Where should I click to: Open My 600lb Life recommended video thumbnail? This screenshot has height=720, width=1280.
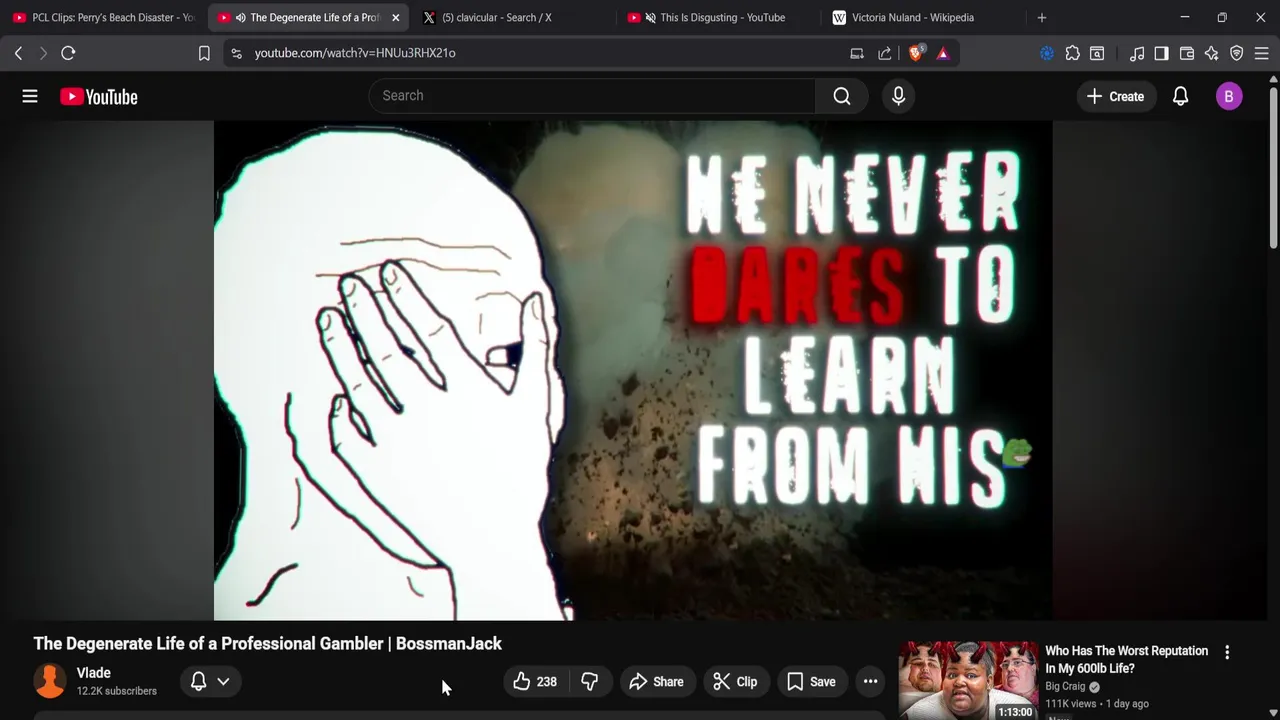click(x=968, y=680)
